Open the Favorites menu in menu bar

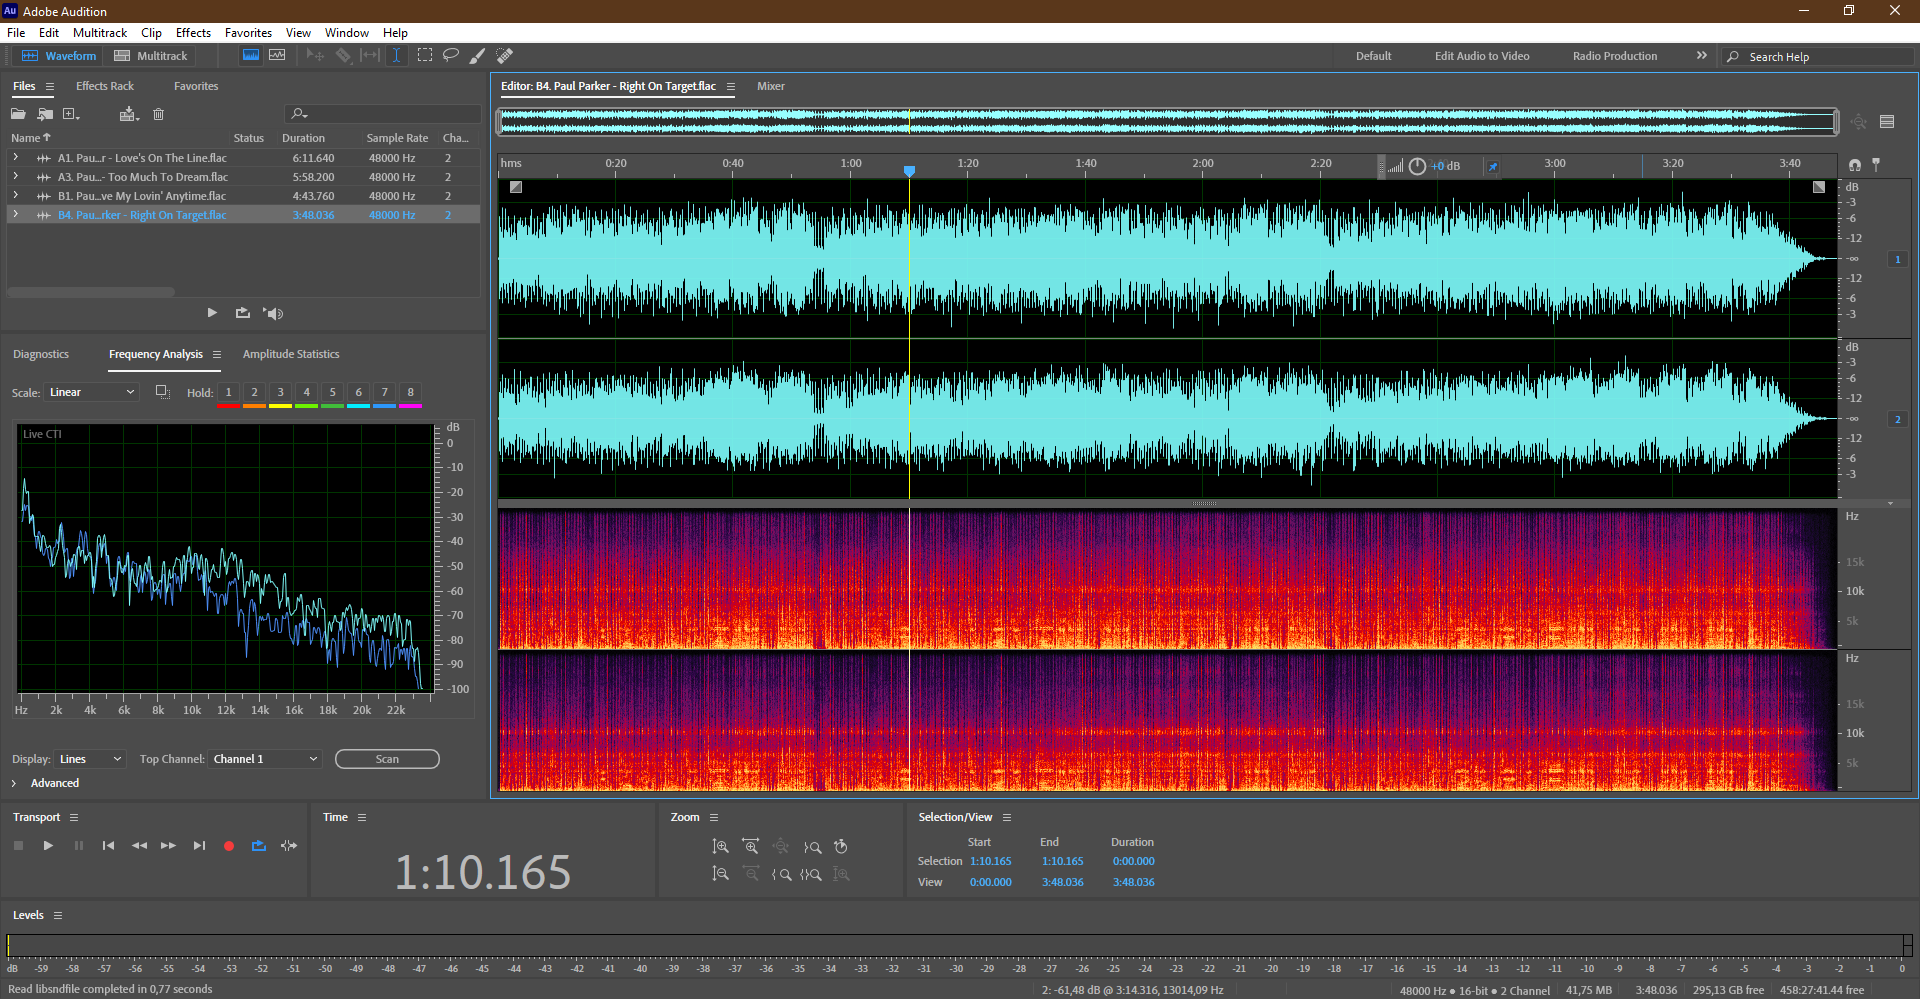pos(248,33)
